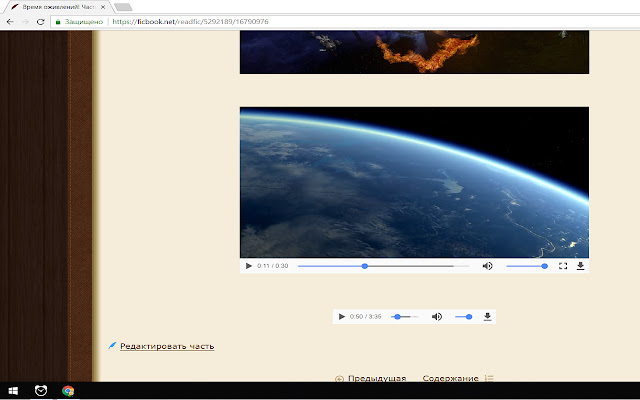Click the blue feather edit icon
The height and width of the screenshot is (400, 640).
pyautogui.click(x=112, y=346)
